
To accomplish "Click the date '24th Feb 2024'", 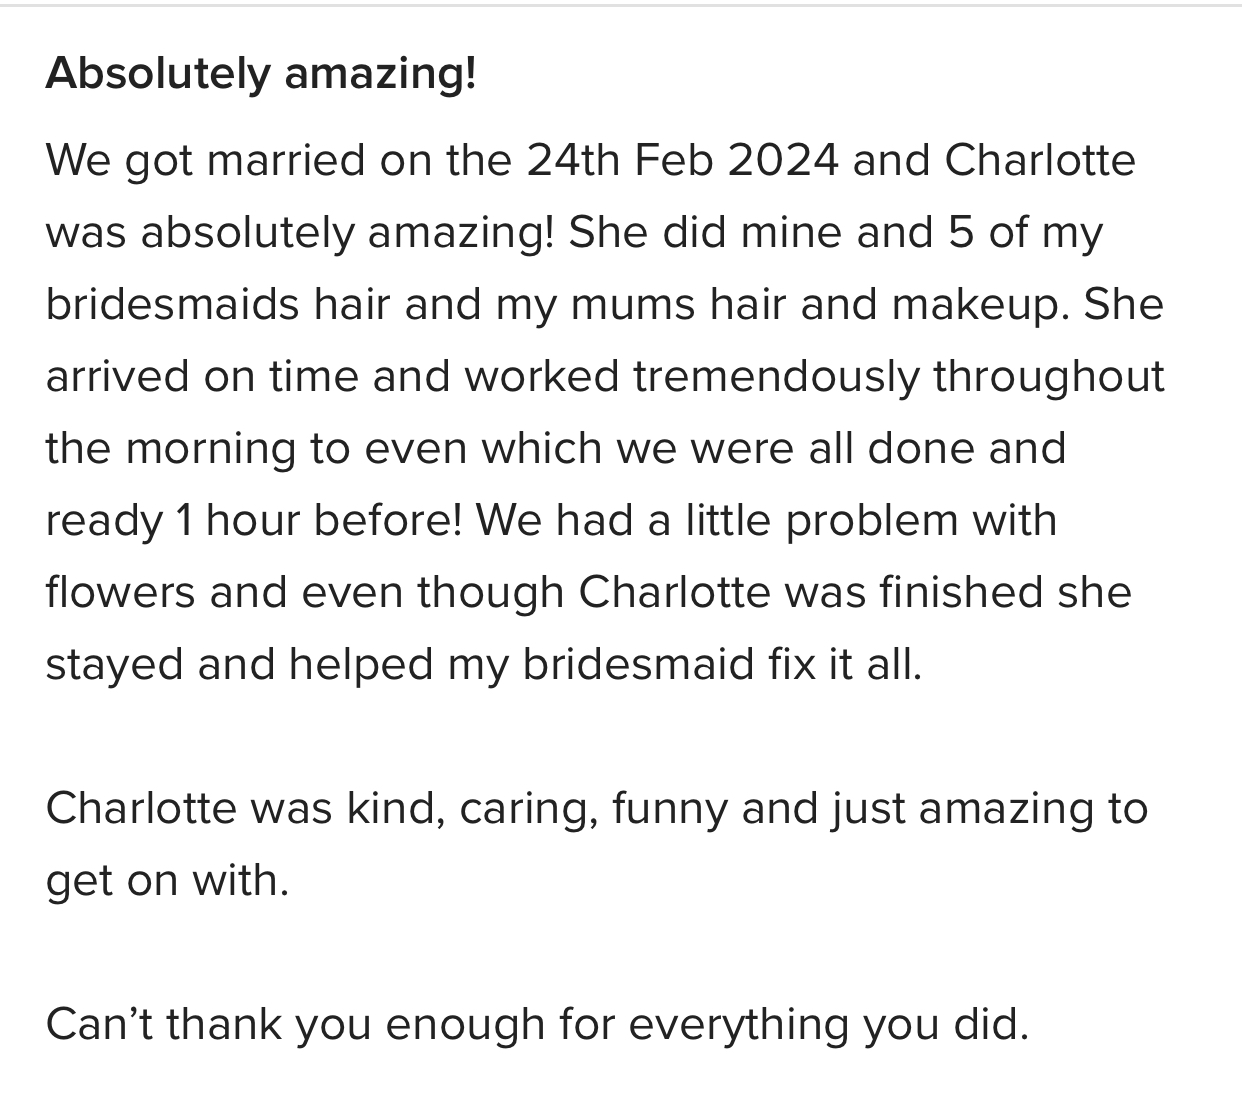I will [x=683, y=161].
